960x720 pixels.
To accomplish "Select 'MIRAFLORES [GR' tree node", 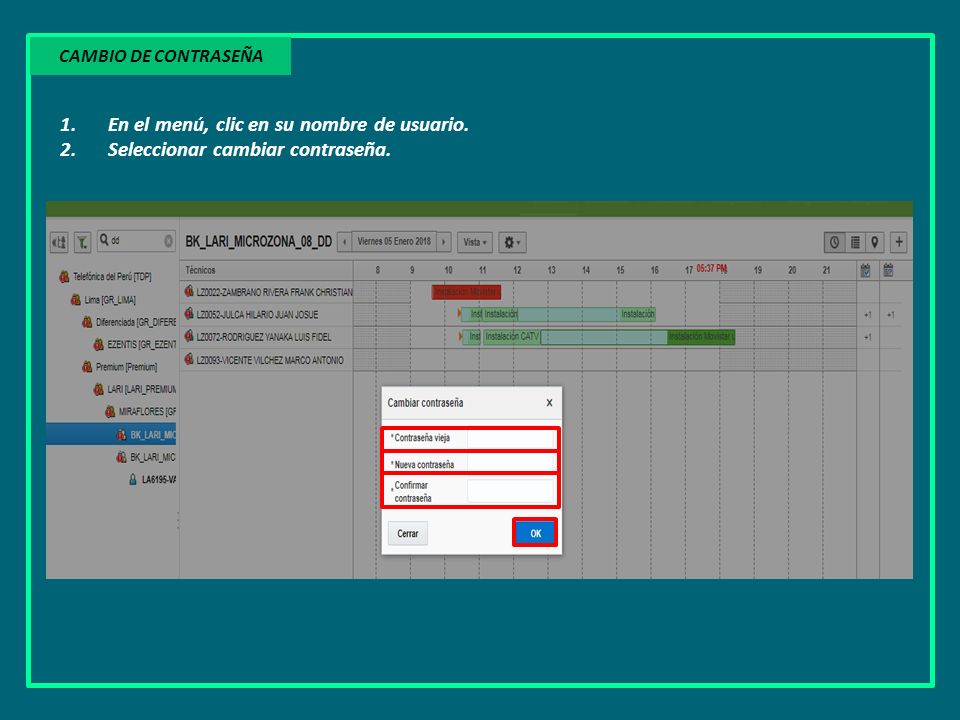I will (148, 411).
